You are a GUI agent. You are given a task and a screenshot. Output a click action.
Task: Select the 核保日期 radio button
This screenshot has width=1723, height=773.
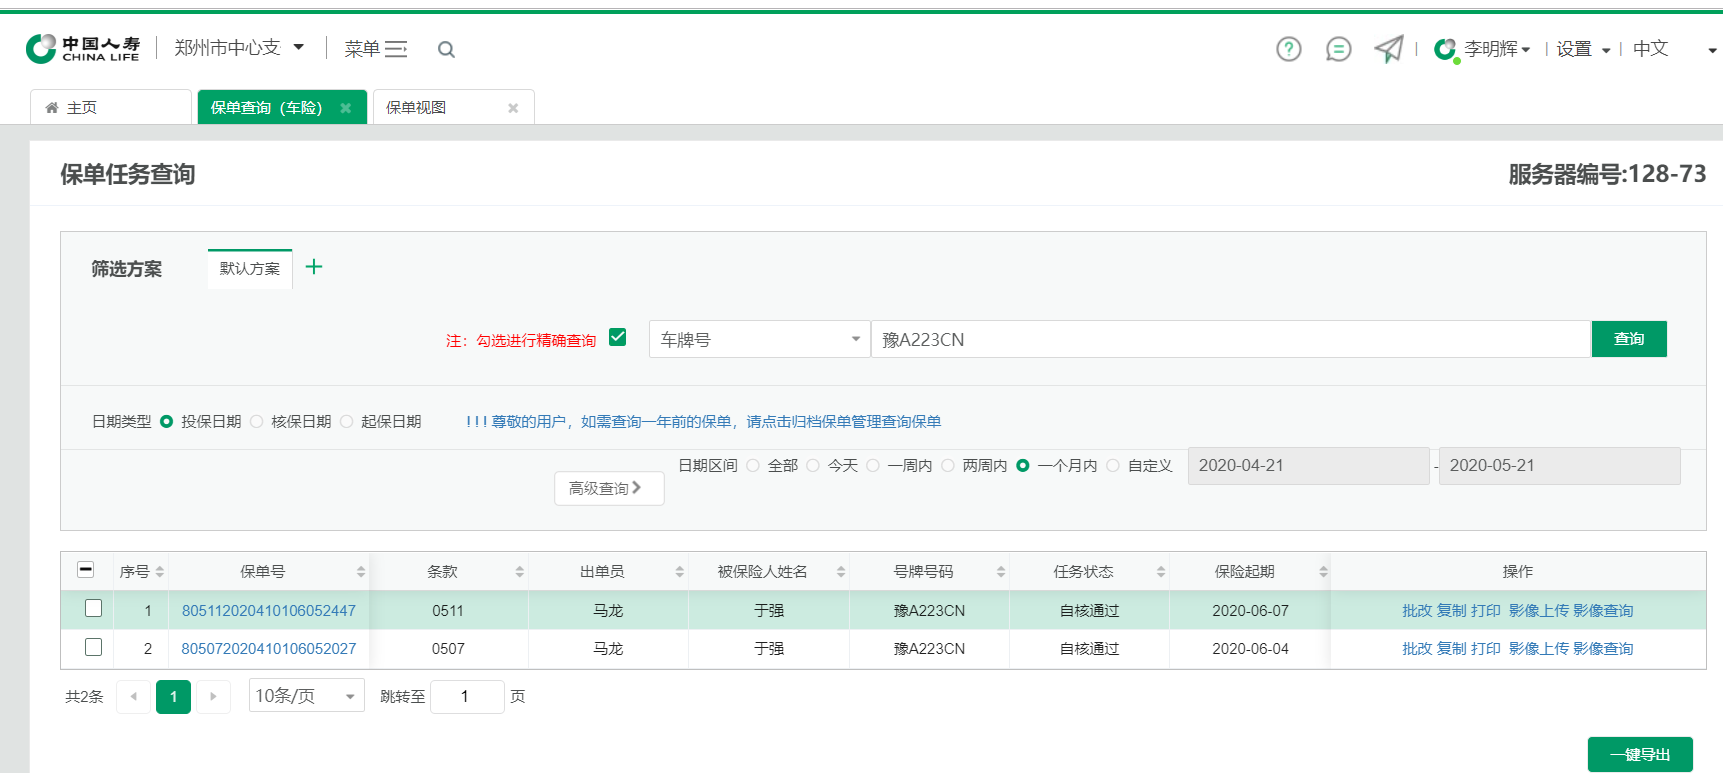(257, 422)
